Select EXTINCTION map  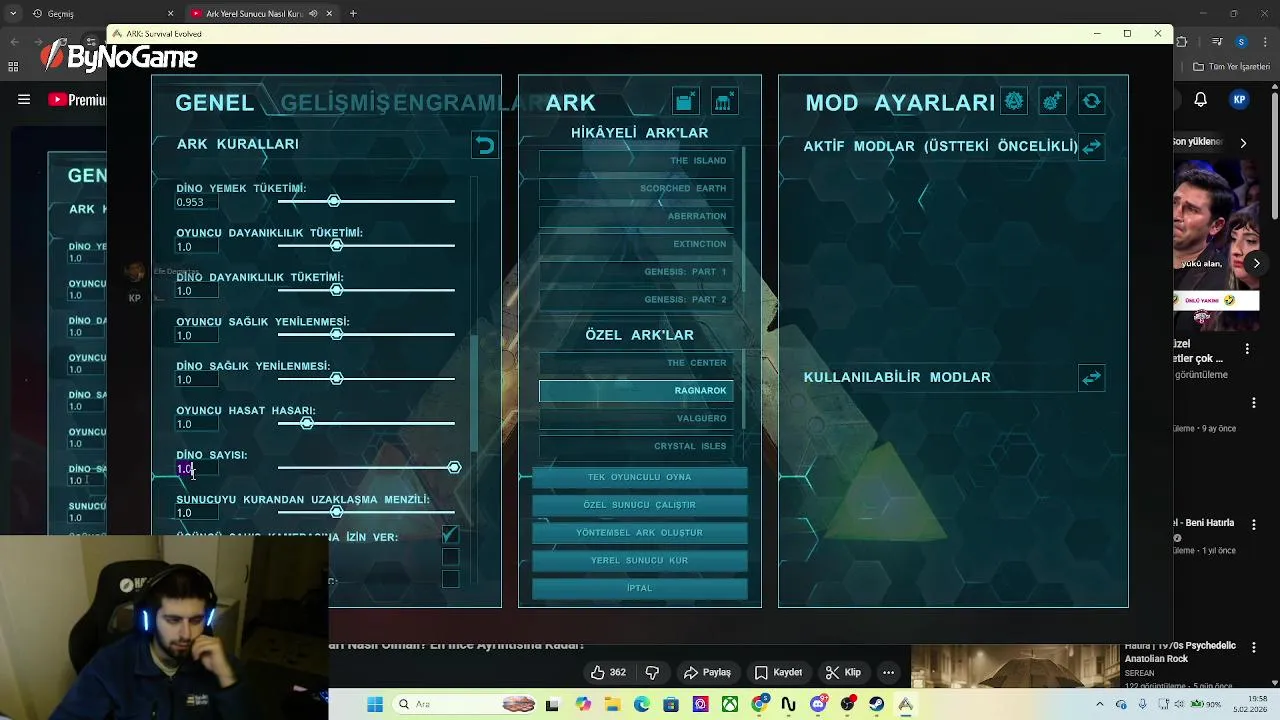(636, 244)
